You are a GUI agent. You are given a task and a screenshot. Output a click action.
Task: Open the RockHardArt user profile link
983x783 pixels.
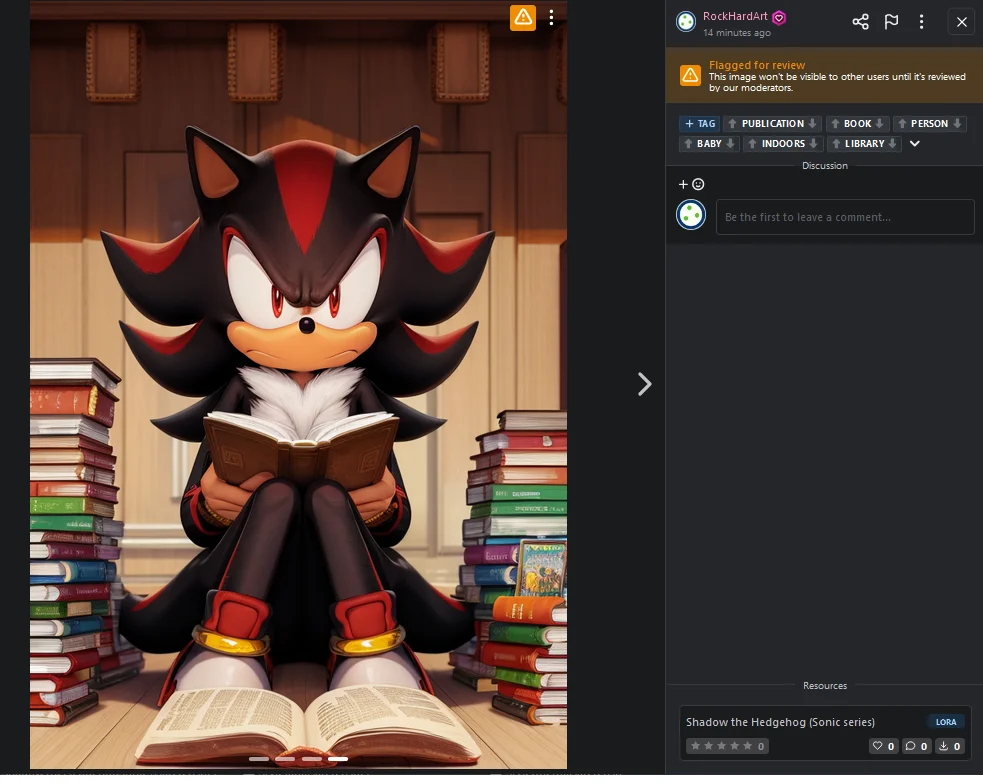[735, 16]
